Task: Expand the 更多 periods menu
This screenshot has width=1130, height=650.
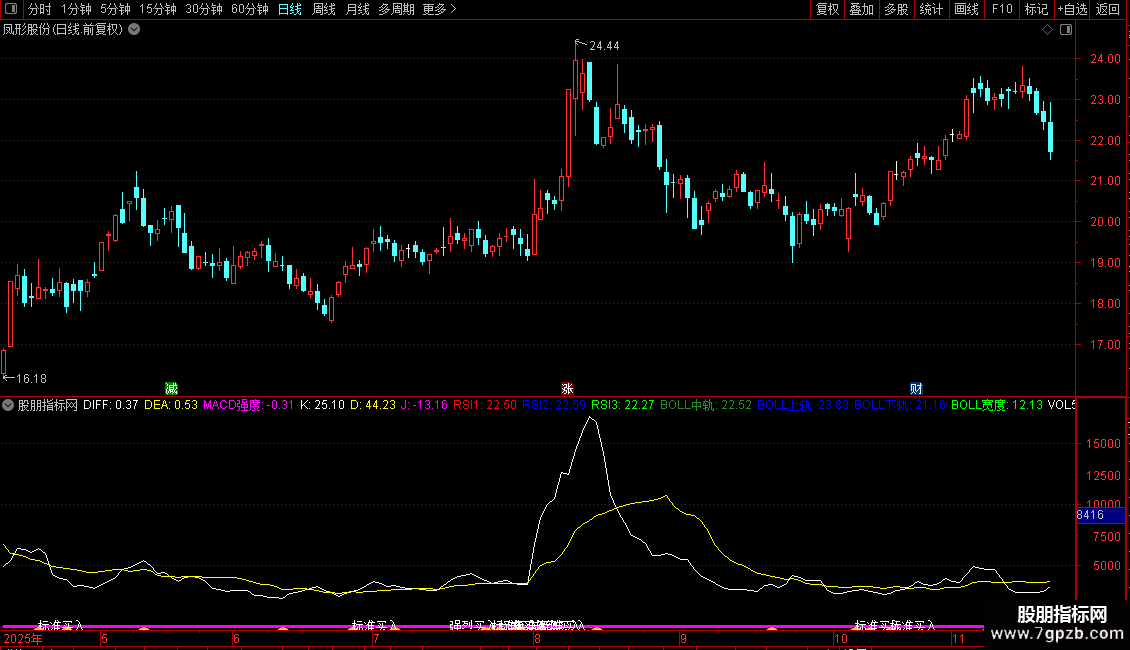Action: [440, 9]
